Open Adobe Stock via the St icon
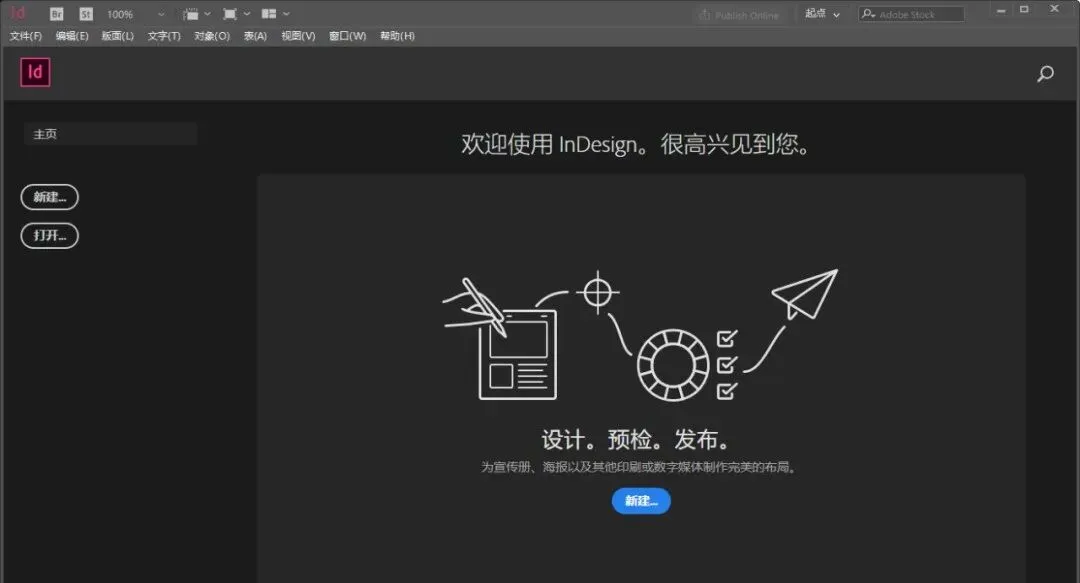Viewport: 1080px width, 583px height. click(85, 14)
